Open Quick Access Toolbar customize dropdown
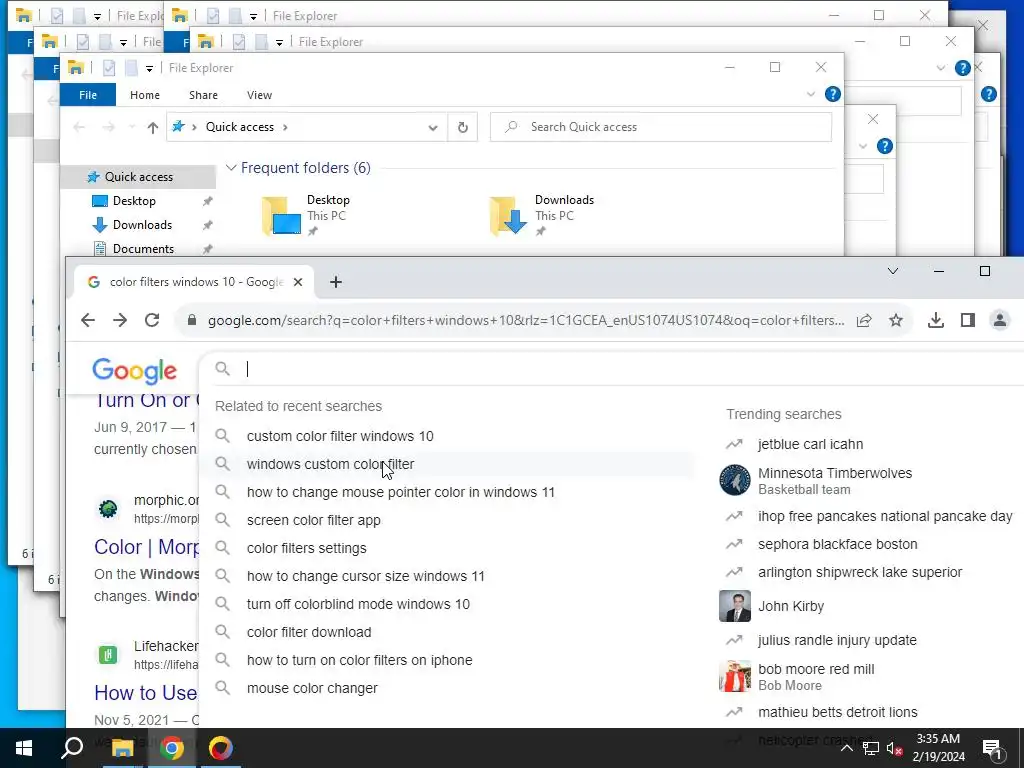The width and height of the screenshot is (1024, 768). 149,68
